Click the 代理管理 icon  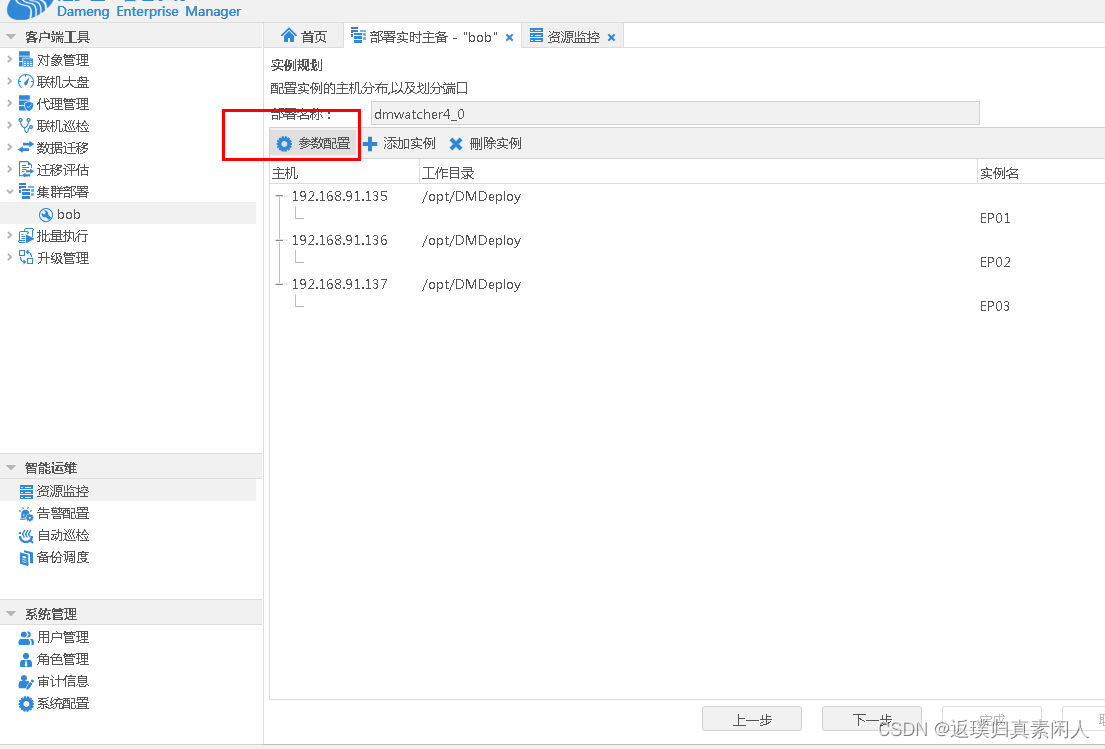tap(25, 104)
